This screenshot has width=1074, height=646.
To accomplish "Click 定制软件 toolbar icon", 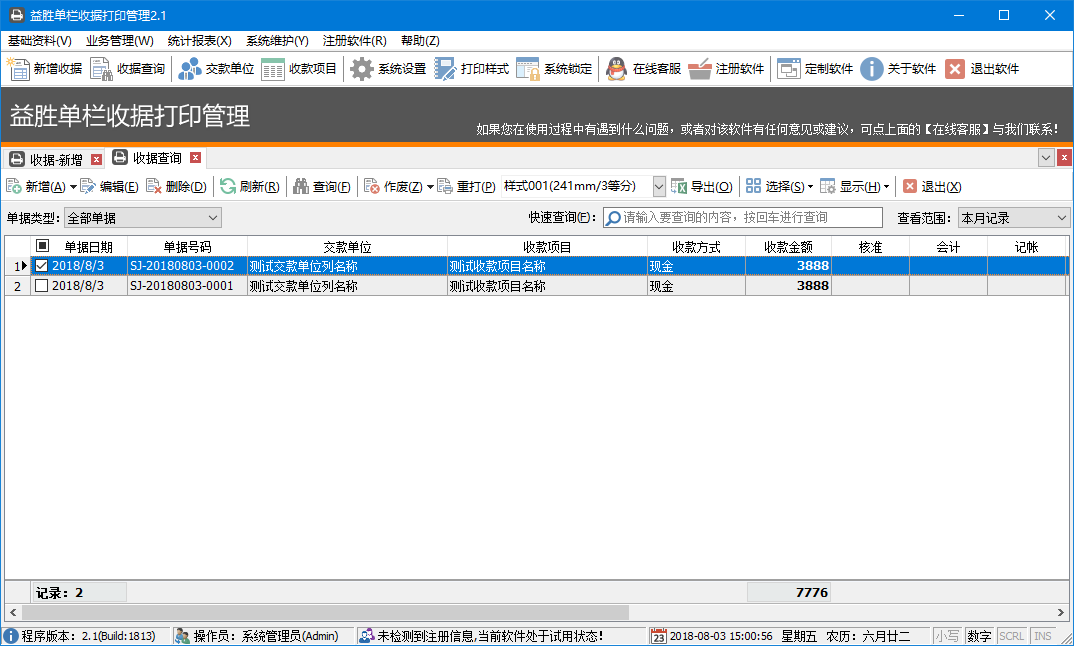I will coord(788,69).
